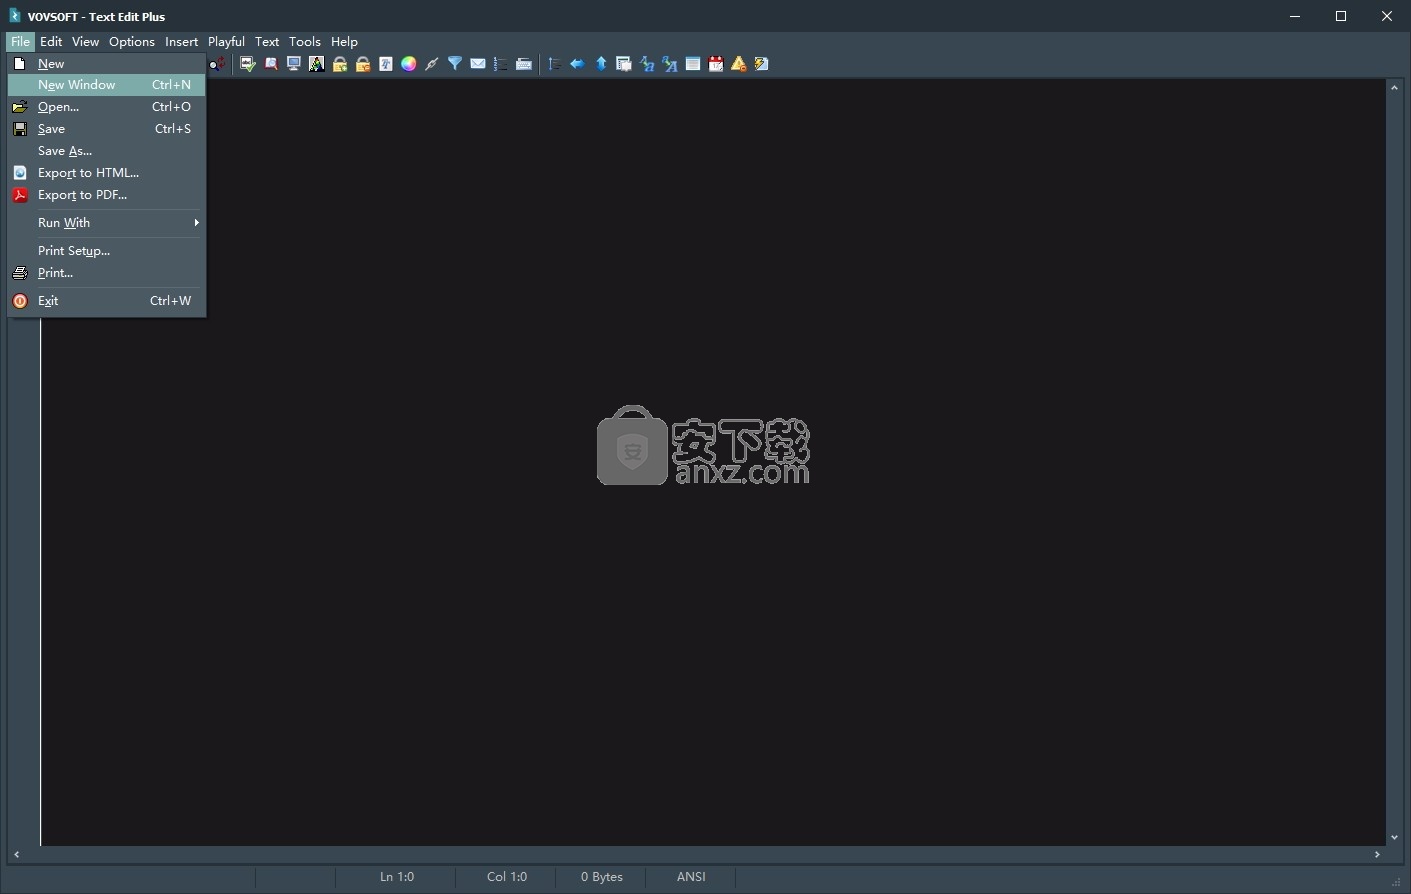Click the chain link toolbar icon
This screenshot has width=1411, height=894.
432,64
